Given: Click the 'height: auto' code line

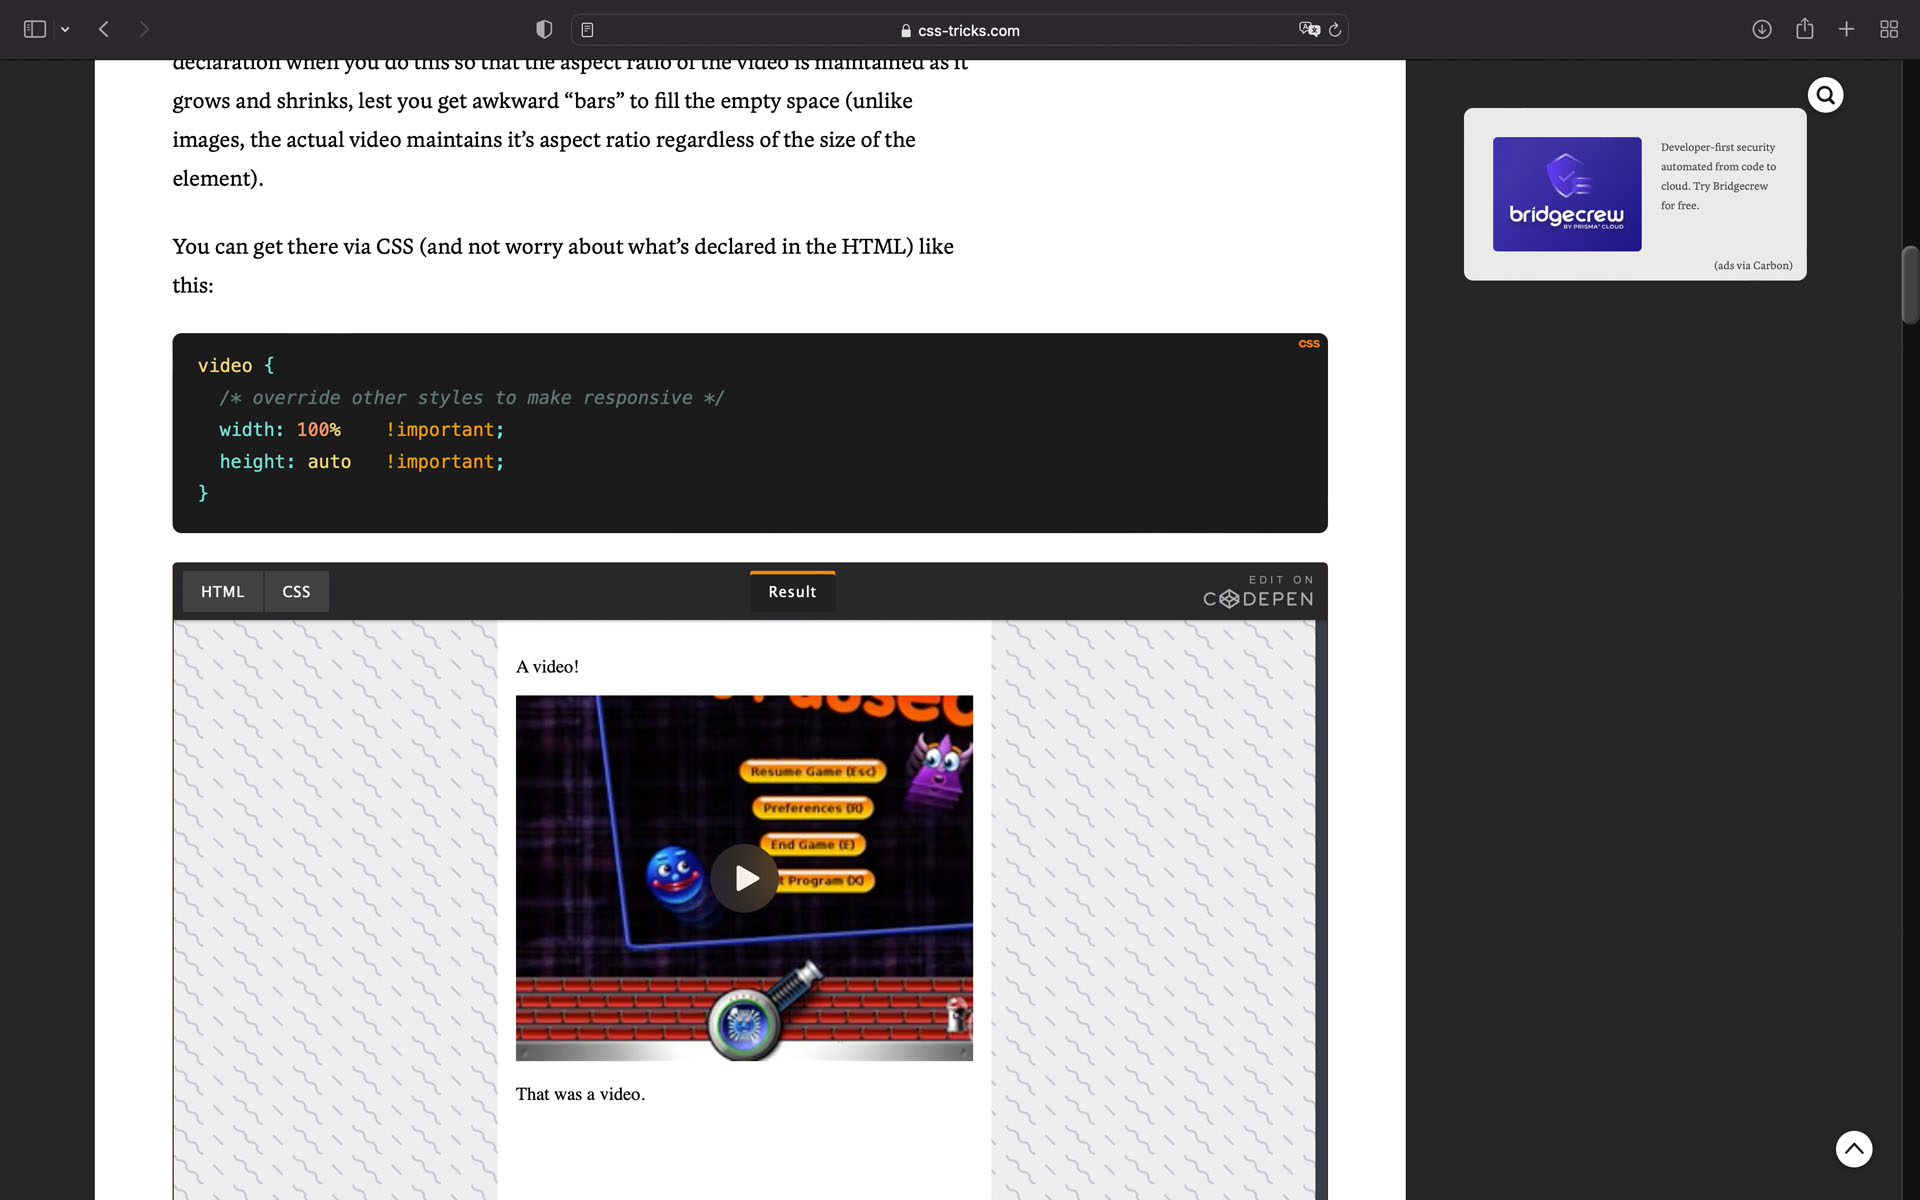Looking at the screenshot, I should tap(362, 462).
